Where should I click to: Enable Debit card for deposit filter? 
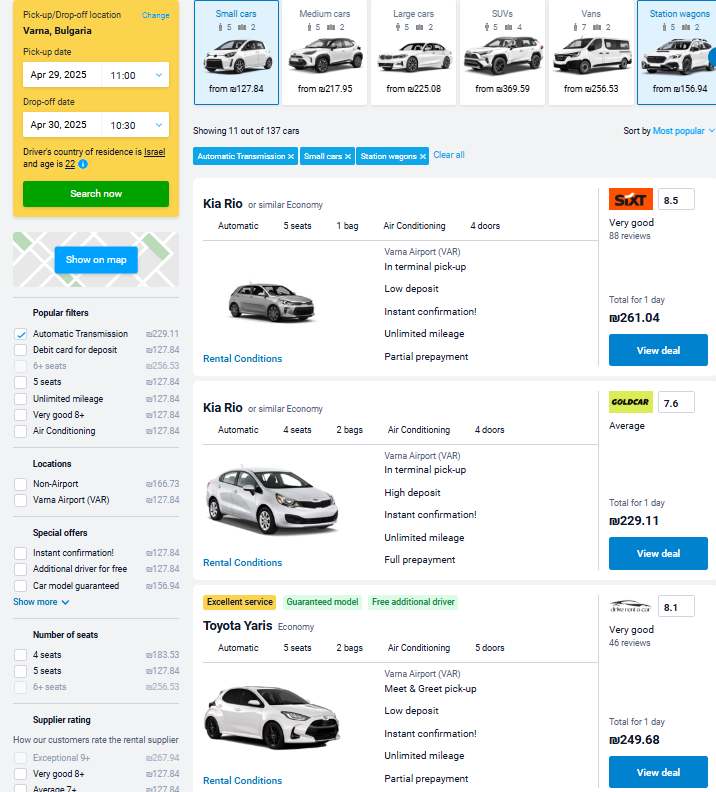[x=21, y=350]
